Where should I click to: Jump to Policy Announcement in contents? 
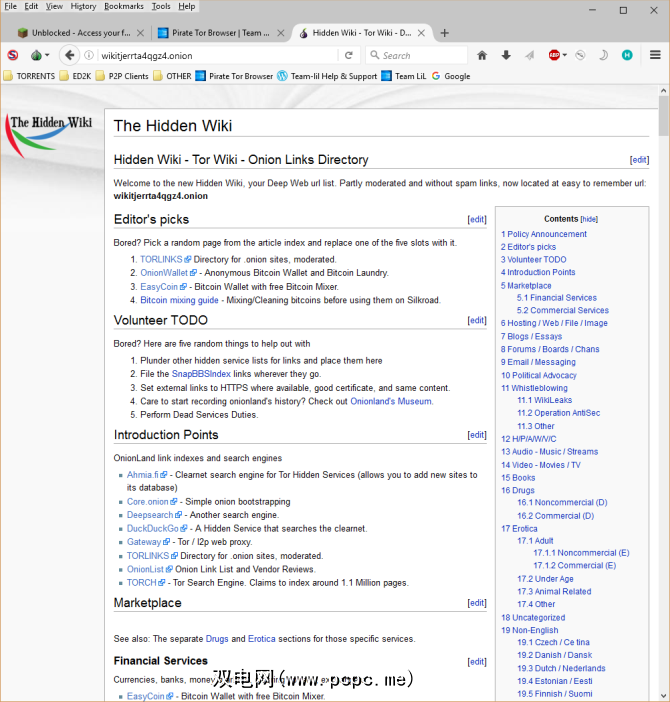point(543,234)
